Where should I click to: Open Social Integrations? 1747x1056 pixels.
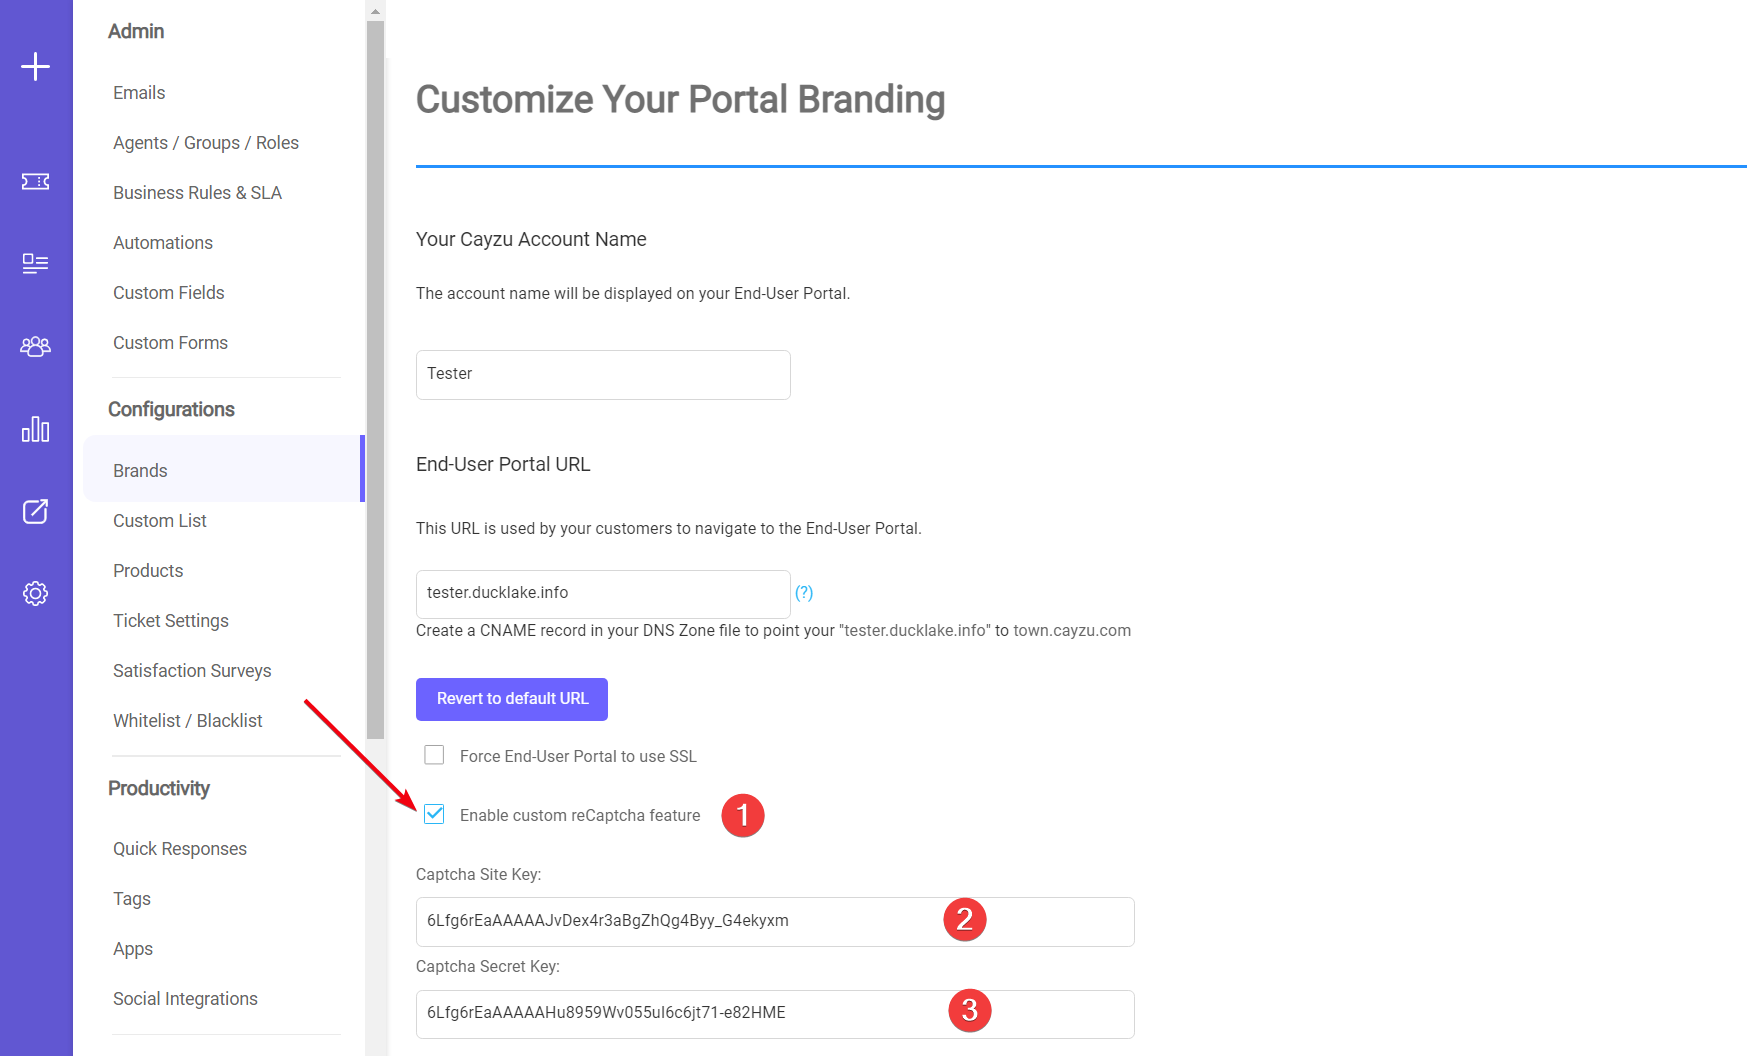[x=185, y=999]
